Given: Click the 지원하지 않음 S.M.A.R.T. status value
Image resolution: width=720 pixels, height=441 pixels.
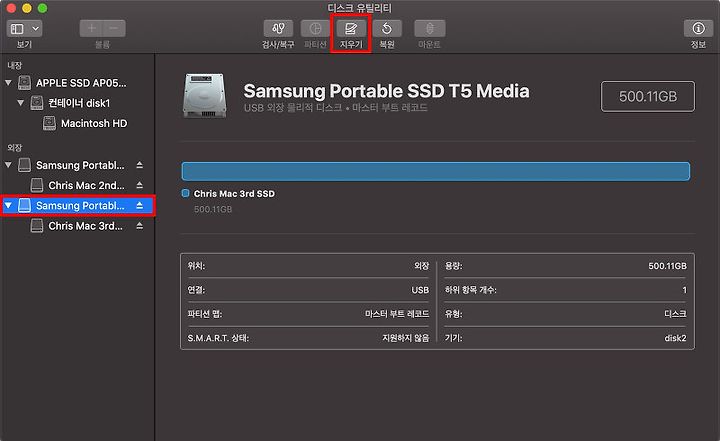Looking at the screenshot, I should (x=406, y=338).
